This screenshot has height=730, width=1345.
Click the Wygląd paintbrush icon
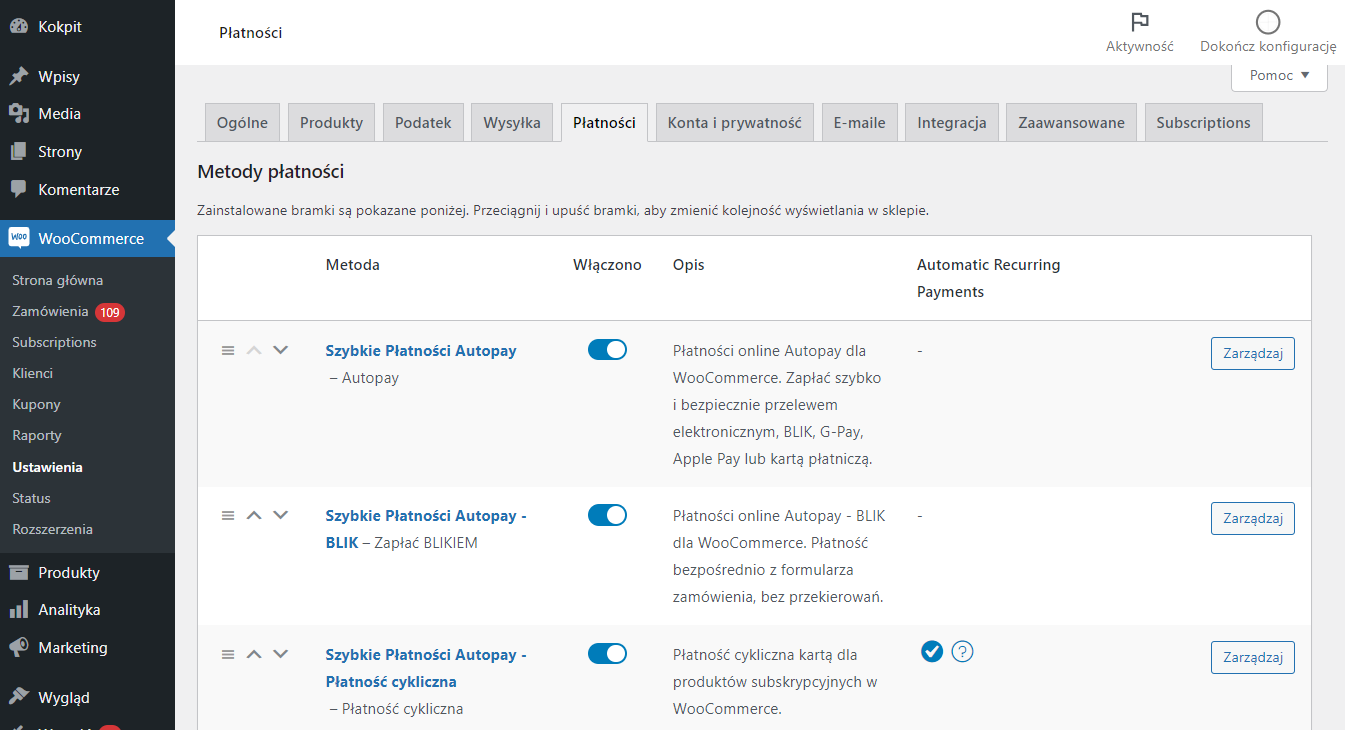click(x=18, y=698)
